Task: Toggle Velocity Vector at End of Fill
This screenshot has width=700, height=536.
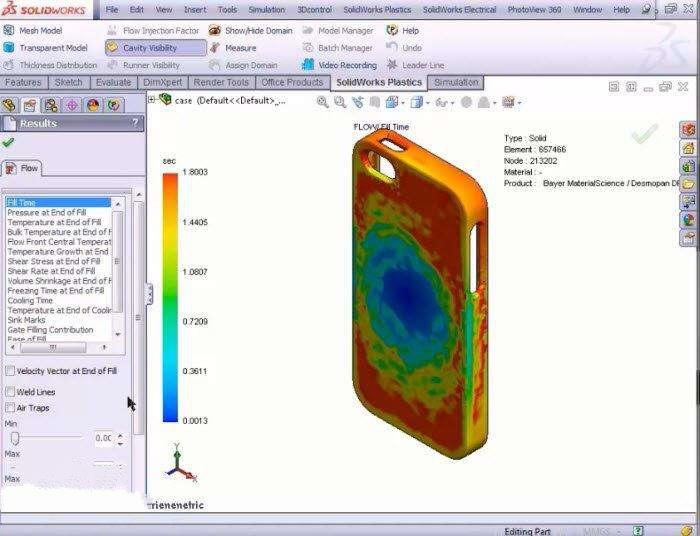Action: pyautogui.click(x=10, y=370)
